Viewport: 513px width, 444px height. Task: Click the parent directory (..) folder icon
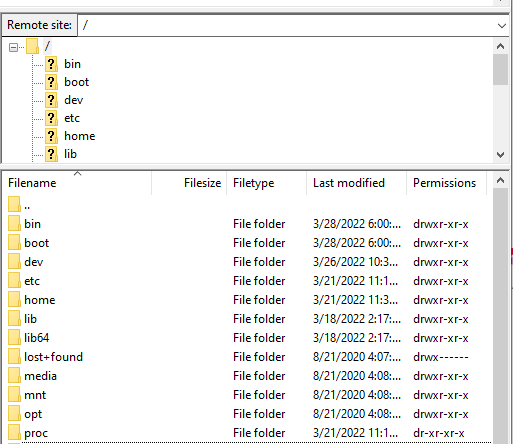14,204
